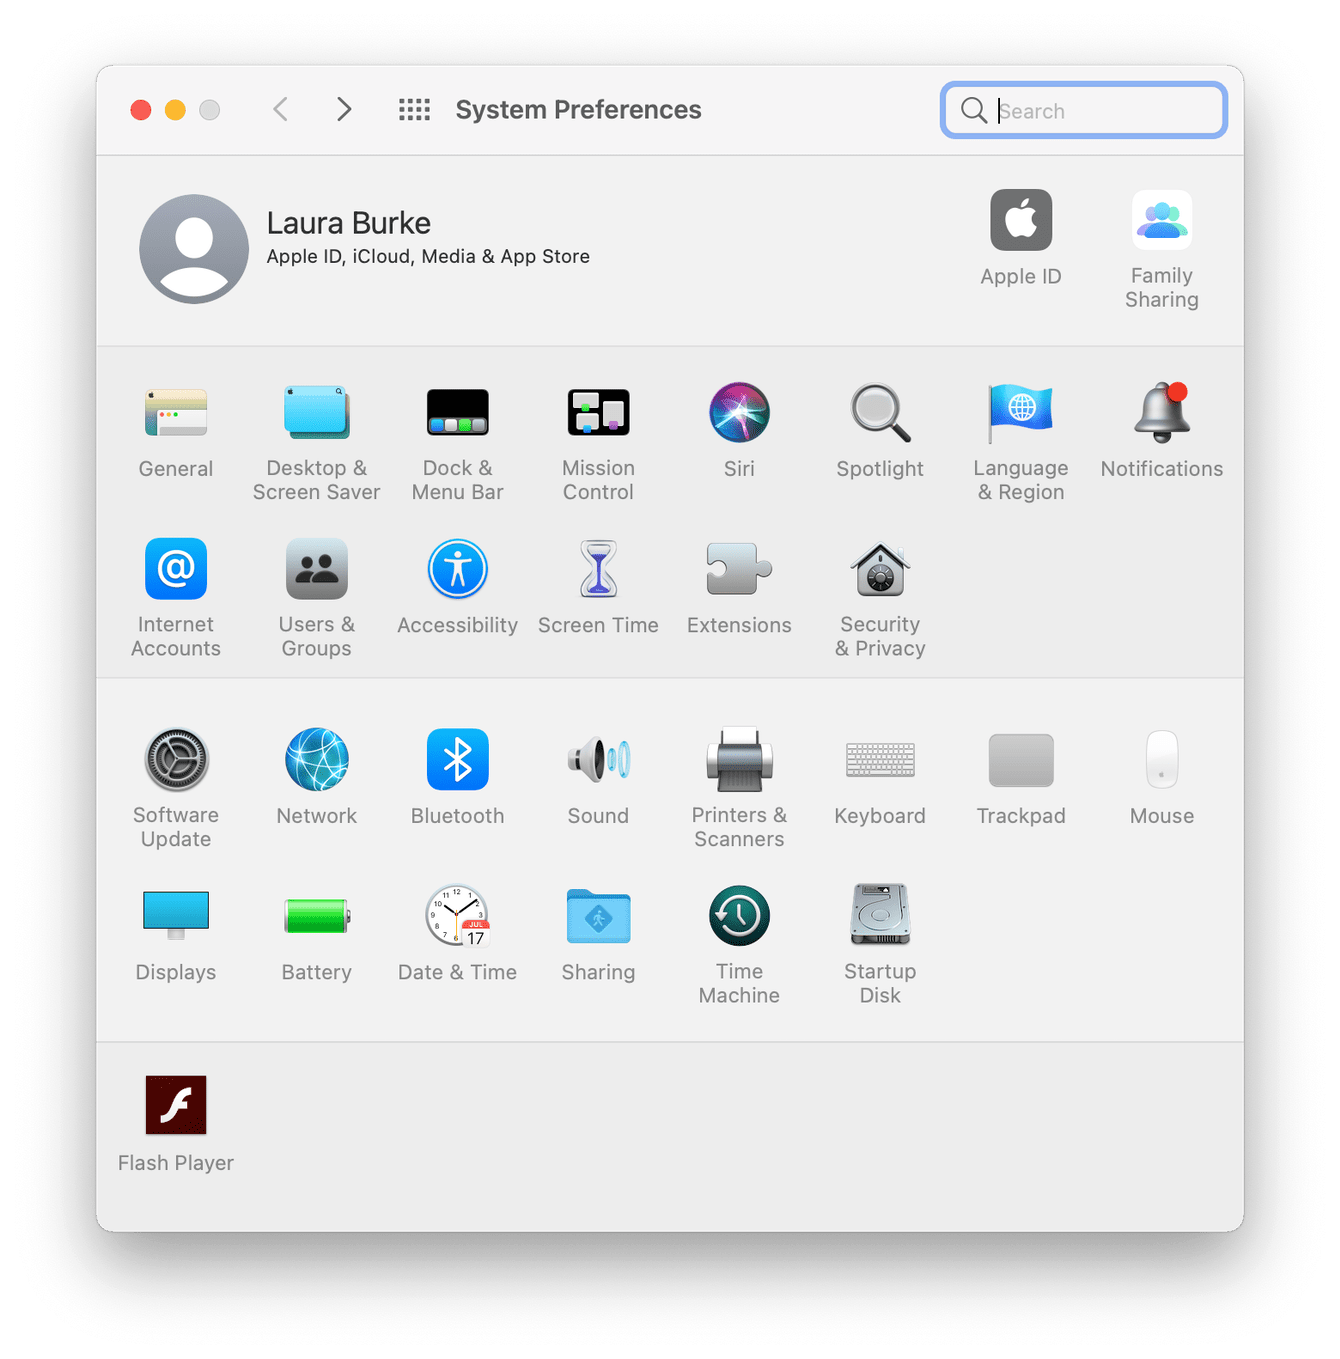The height and width of the screenshot is (1359, 1340).
Task: Open Spotlight preferences
Action: (x=879, y=413)
